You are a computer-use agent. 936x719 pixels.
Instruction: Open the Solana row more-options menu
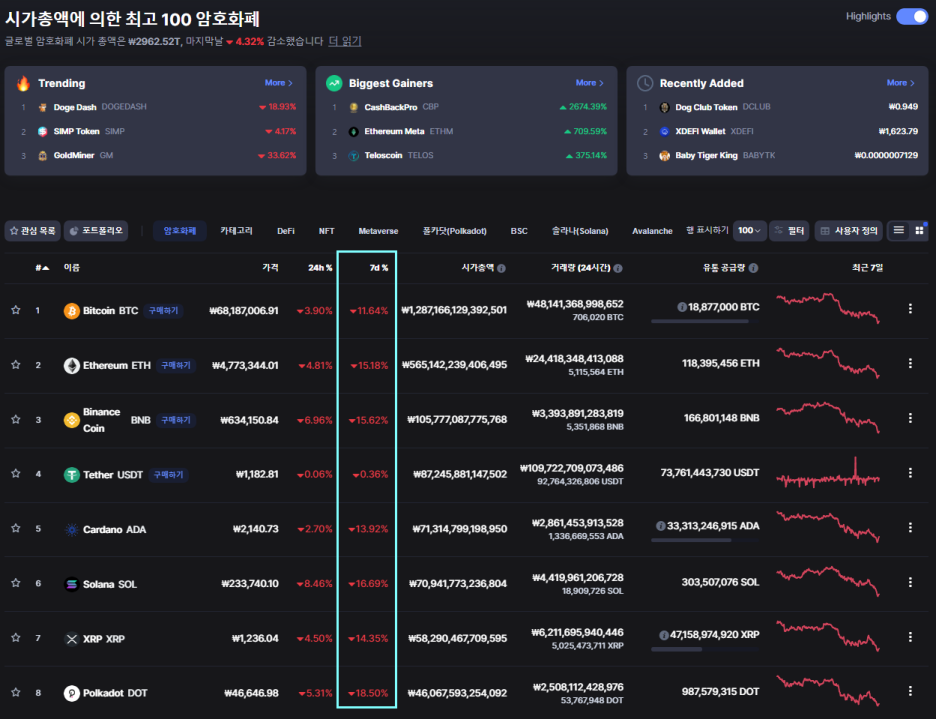coord(910,582)
